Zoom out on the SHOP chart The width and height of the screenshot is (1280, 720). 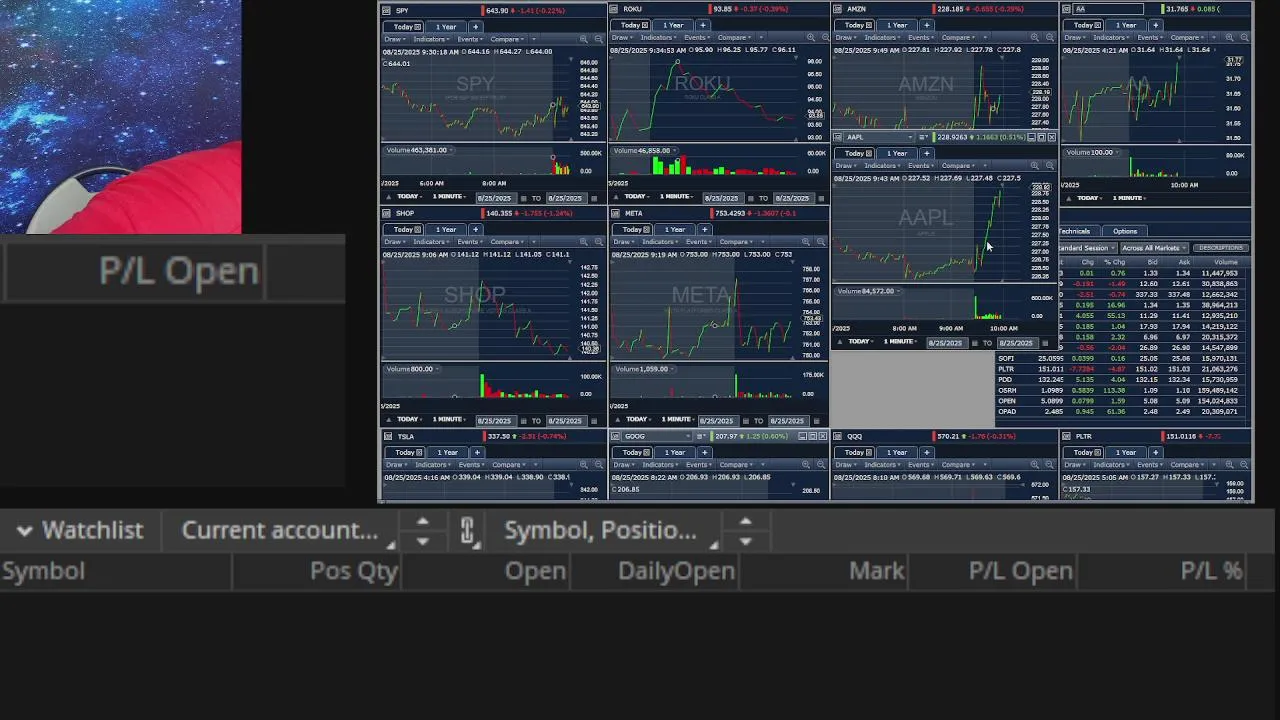tap(599, 241)
